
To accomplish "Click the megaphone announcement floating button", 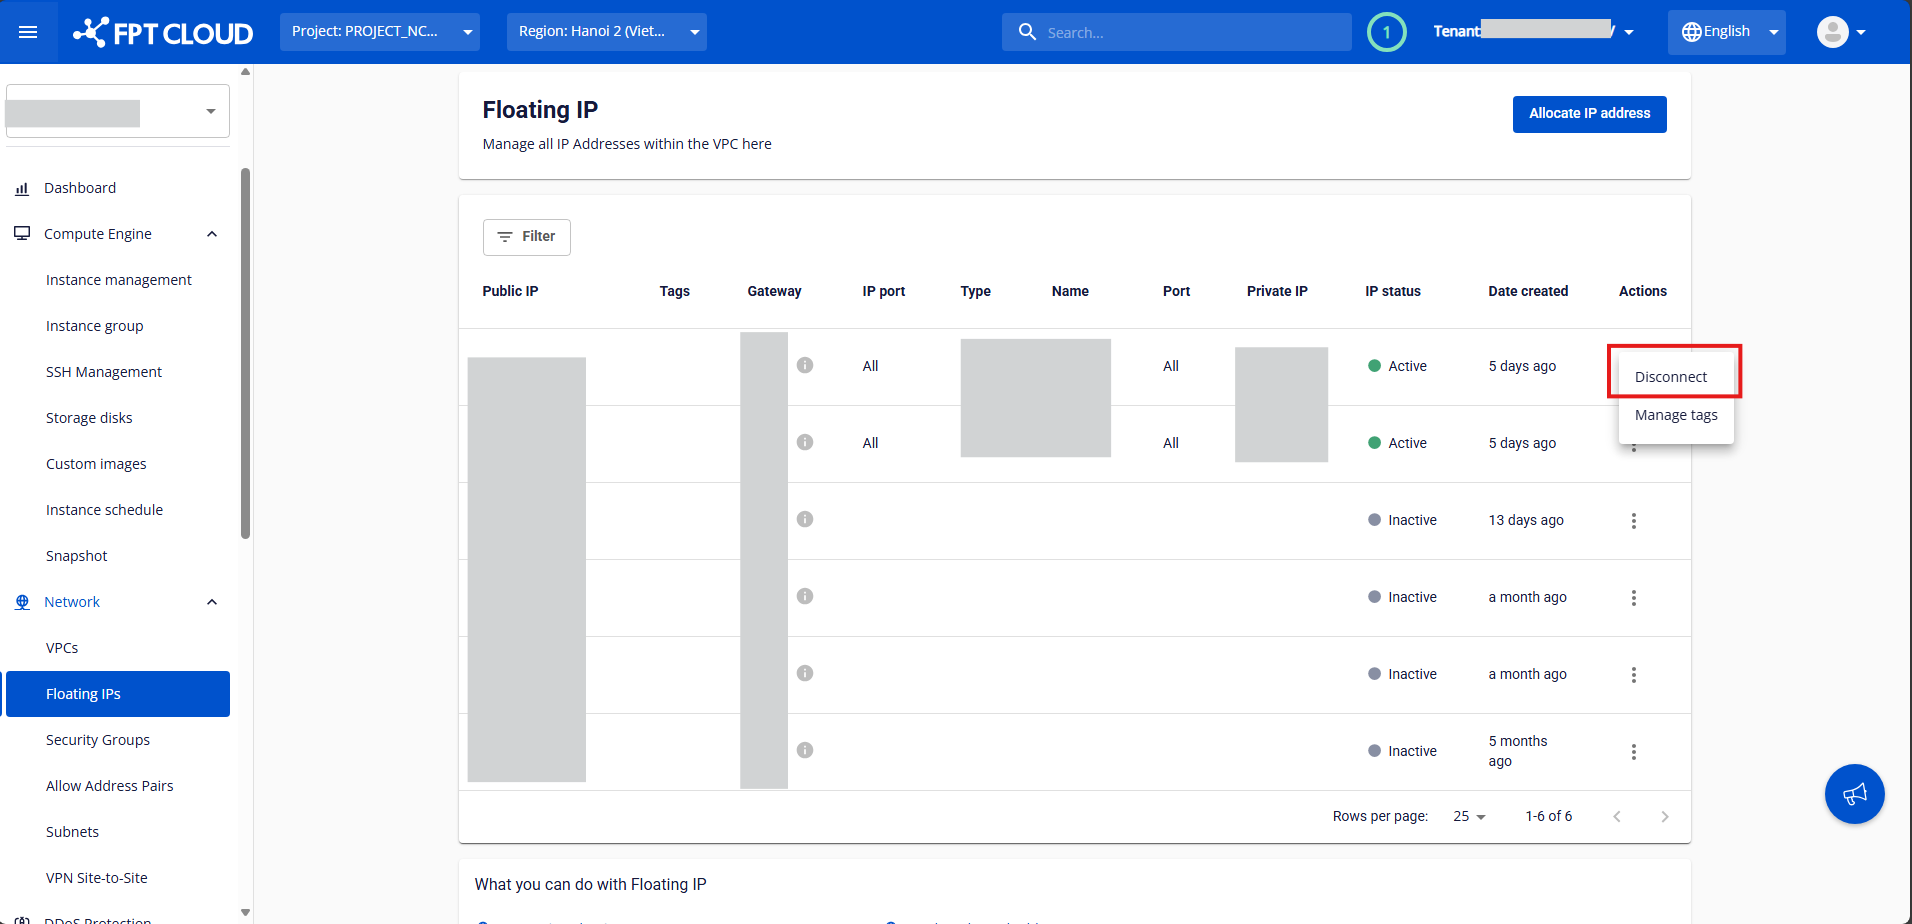I will [x=1854, y=794].
